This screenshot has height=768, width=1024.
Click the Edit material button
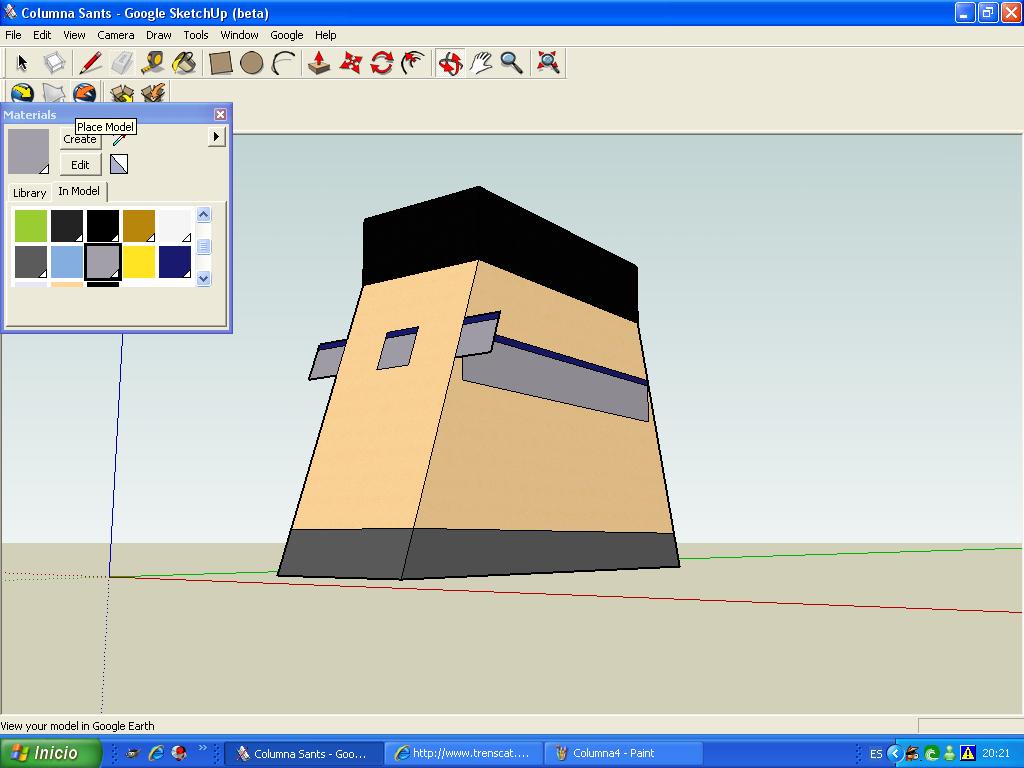[80, 165]
